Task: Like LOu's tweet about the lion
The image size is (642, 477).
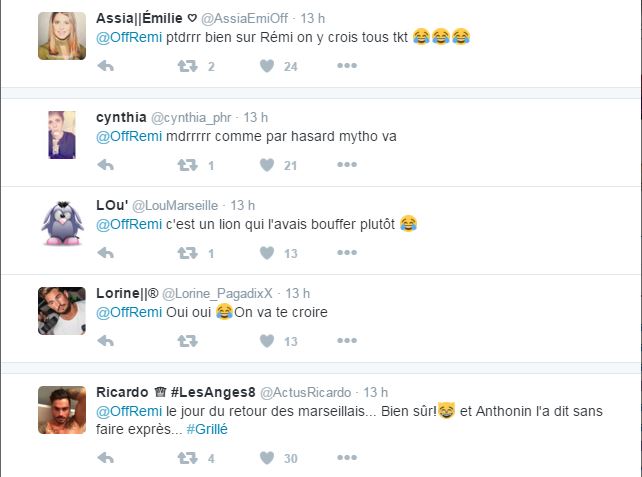Action: (267, 253)
